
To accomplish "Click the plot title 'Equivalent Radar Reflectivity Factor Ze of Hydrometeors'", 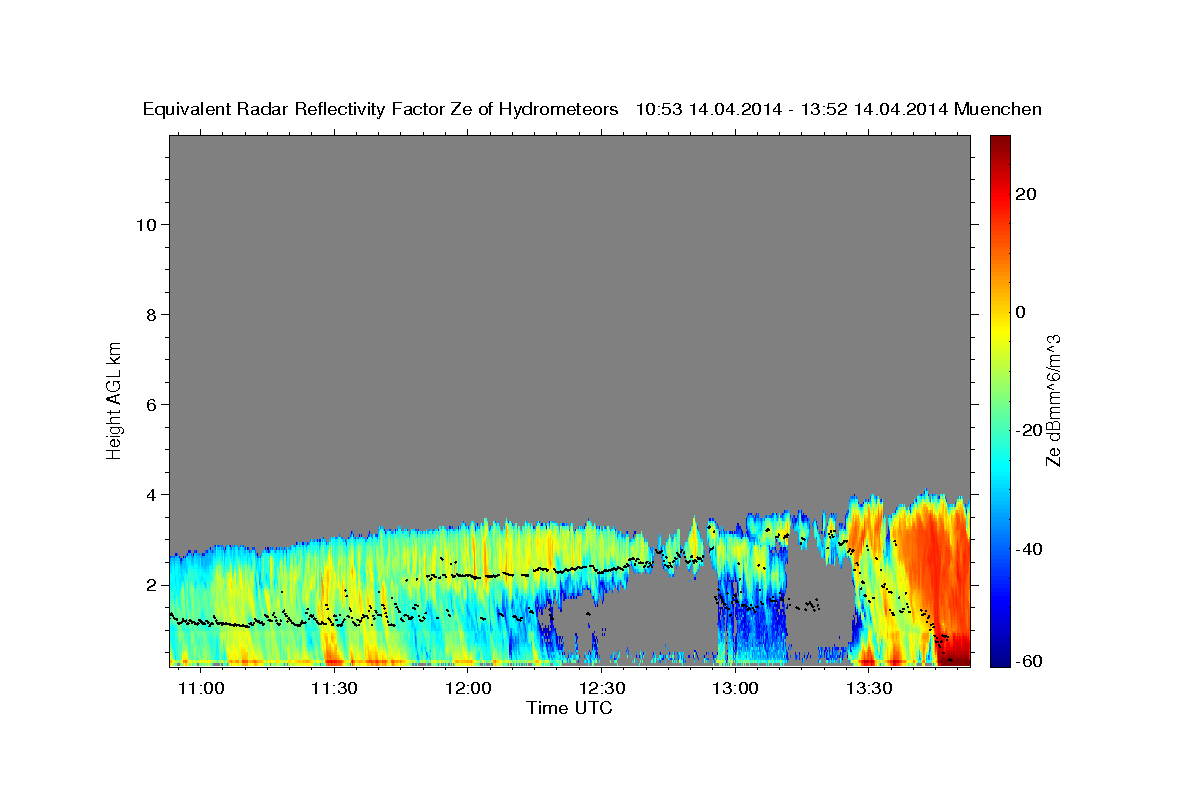I will [x=381, y=109].
